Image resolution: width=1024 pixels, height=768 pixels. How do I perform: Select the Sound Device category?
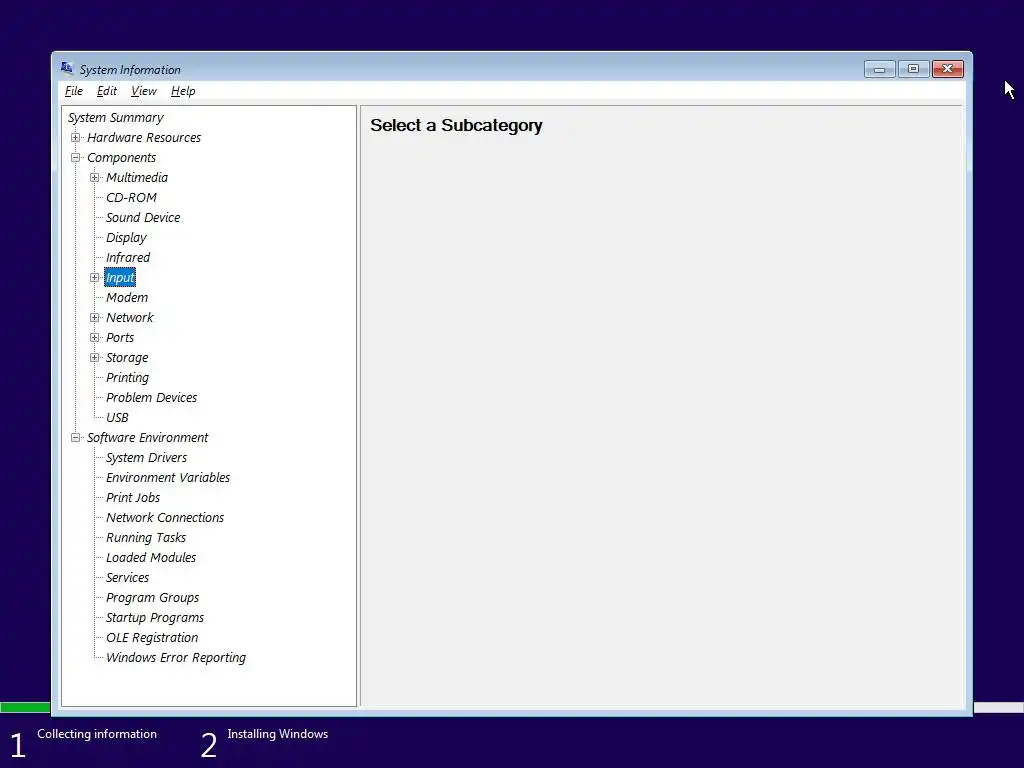point(143,217)
